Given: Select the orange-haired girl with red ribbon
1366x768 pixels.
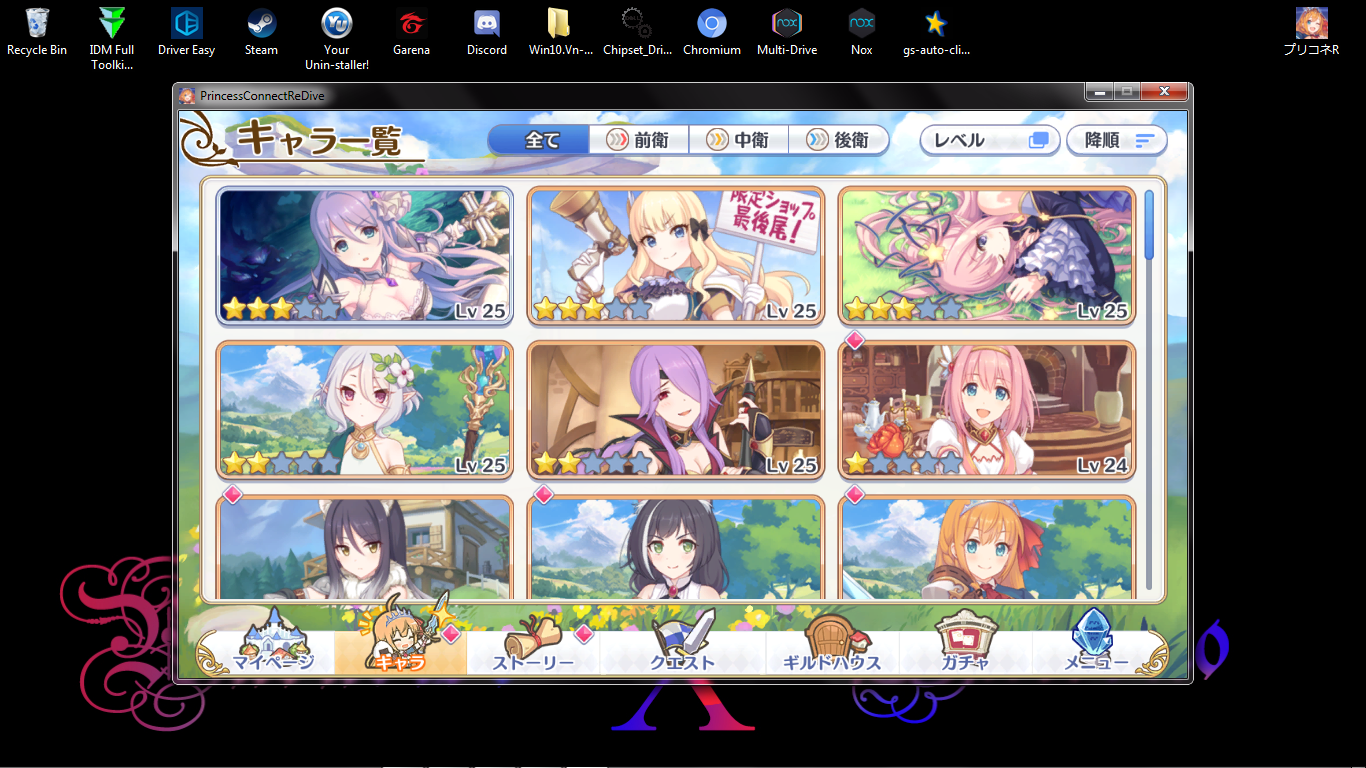Looking at the screenshot, I should [987, 547].
